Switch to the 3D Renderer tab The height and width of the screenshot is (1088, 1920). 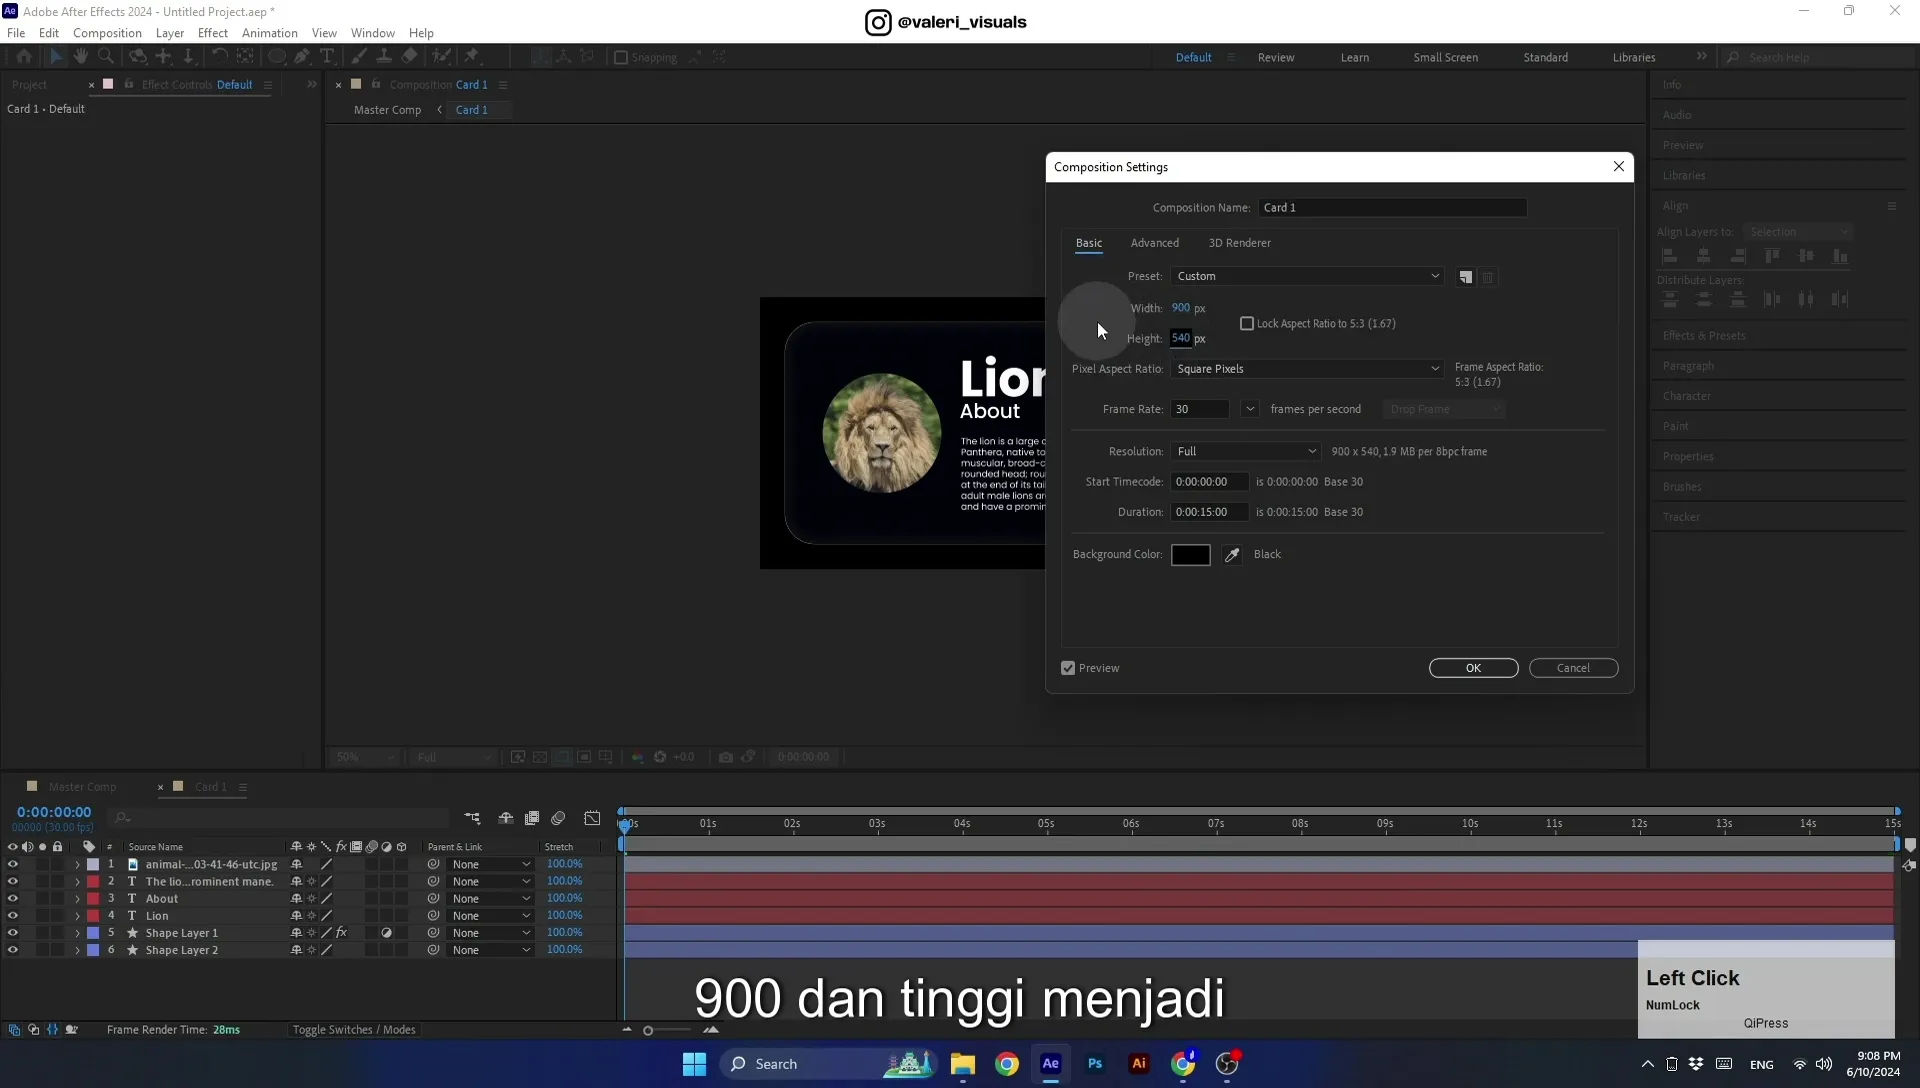(1239, 243)
